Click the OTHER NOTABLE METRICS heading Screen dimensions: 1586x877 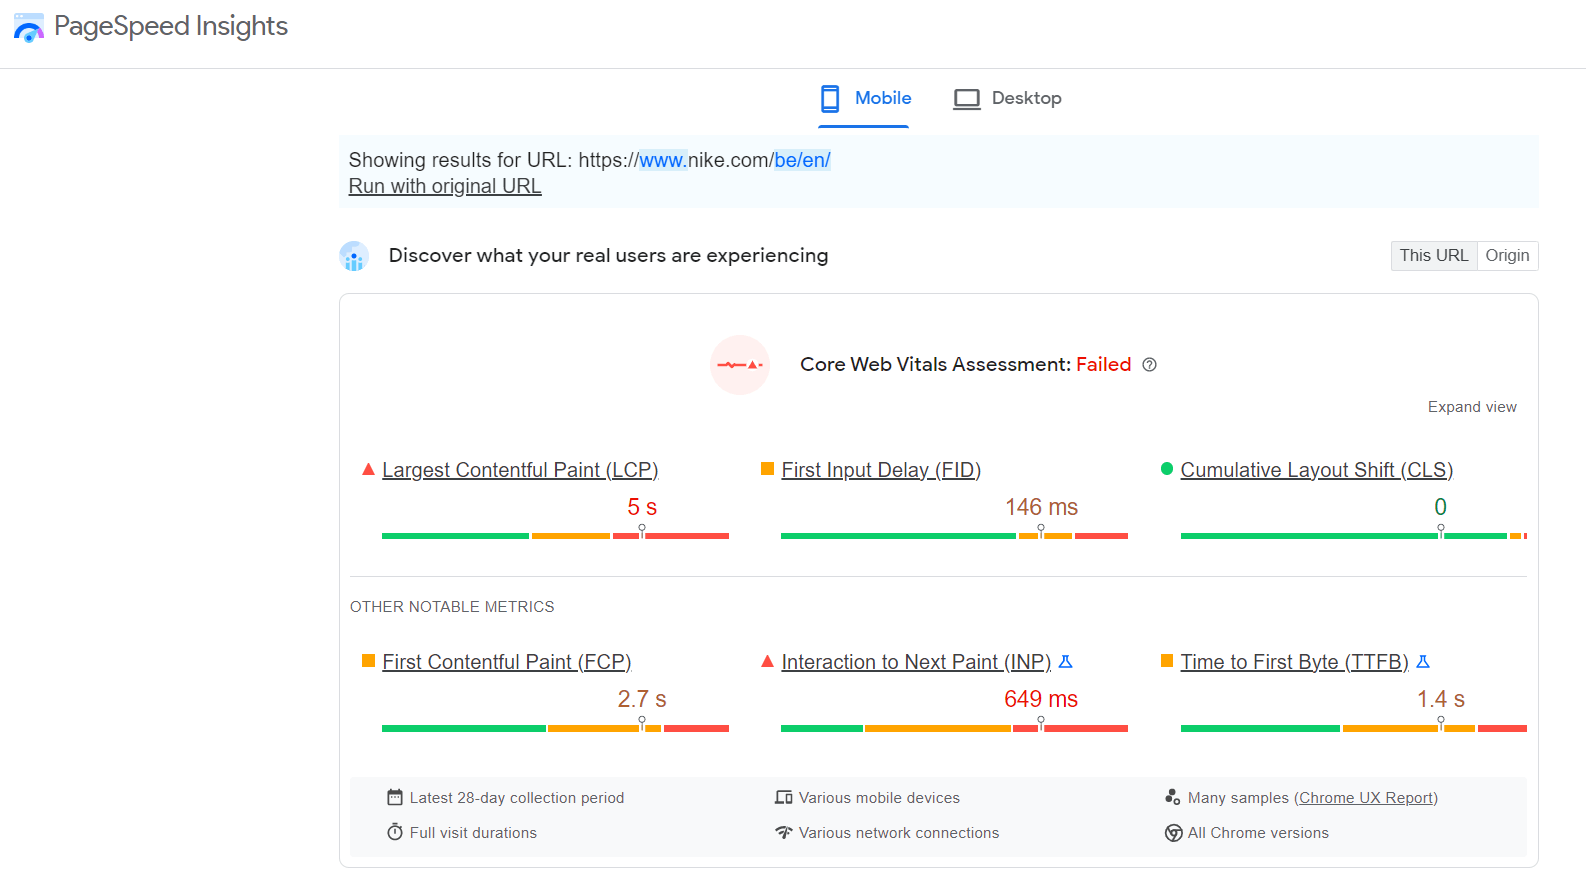pyautogui.click(x=452, y=607)
